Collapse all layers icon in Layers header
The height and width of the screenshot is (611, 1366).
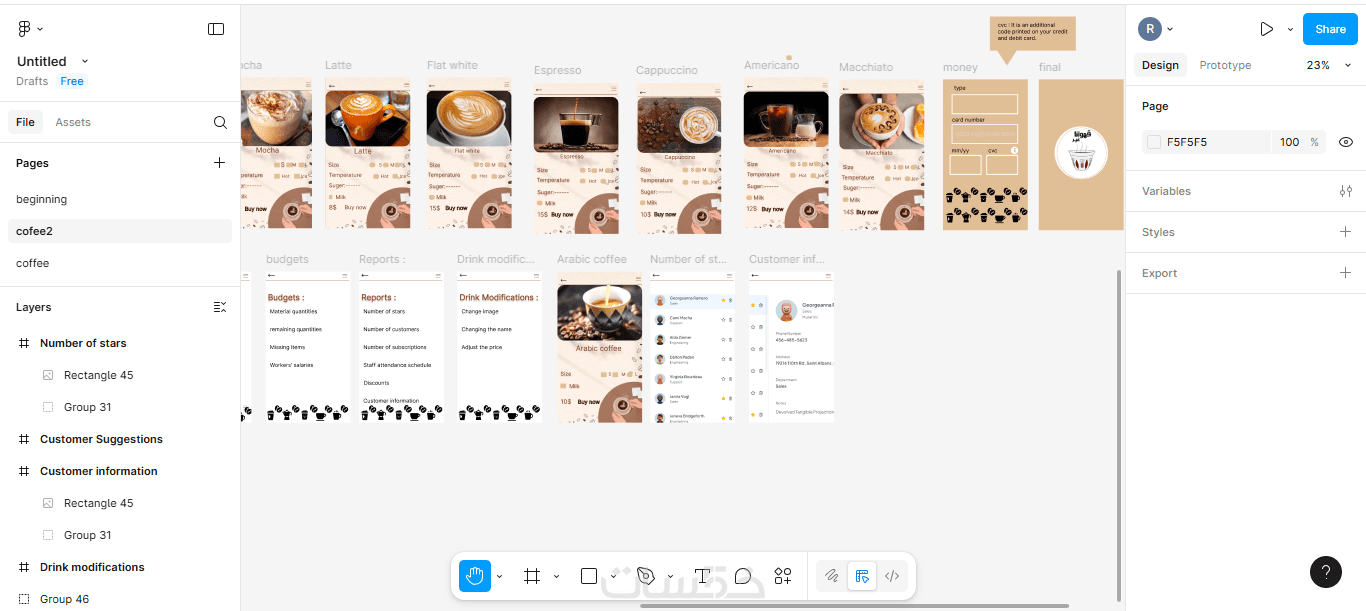(x=220, y=307)
